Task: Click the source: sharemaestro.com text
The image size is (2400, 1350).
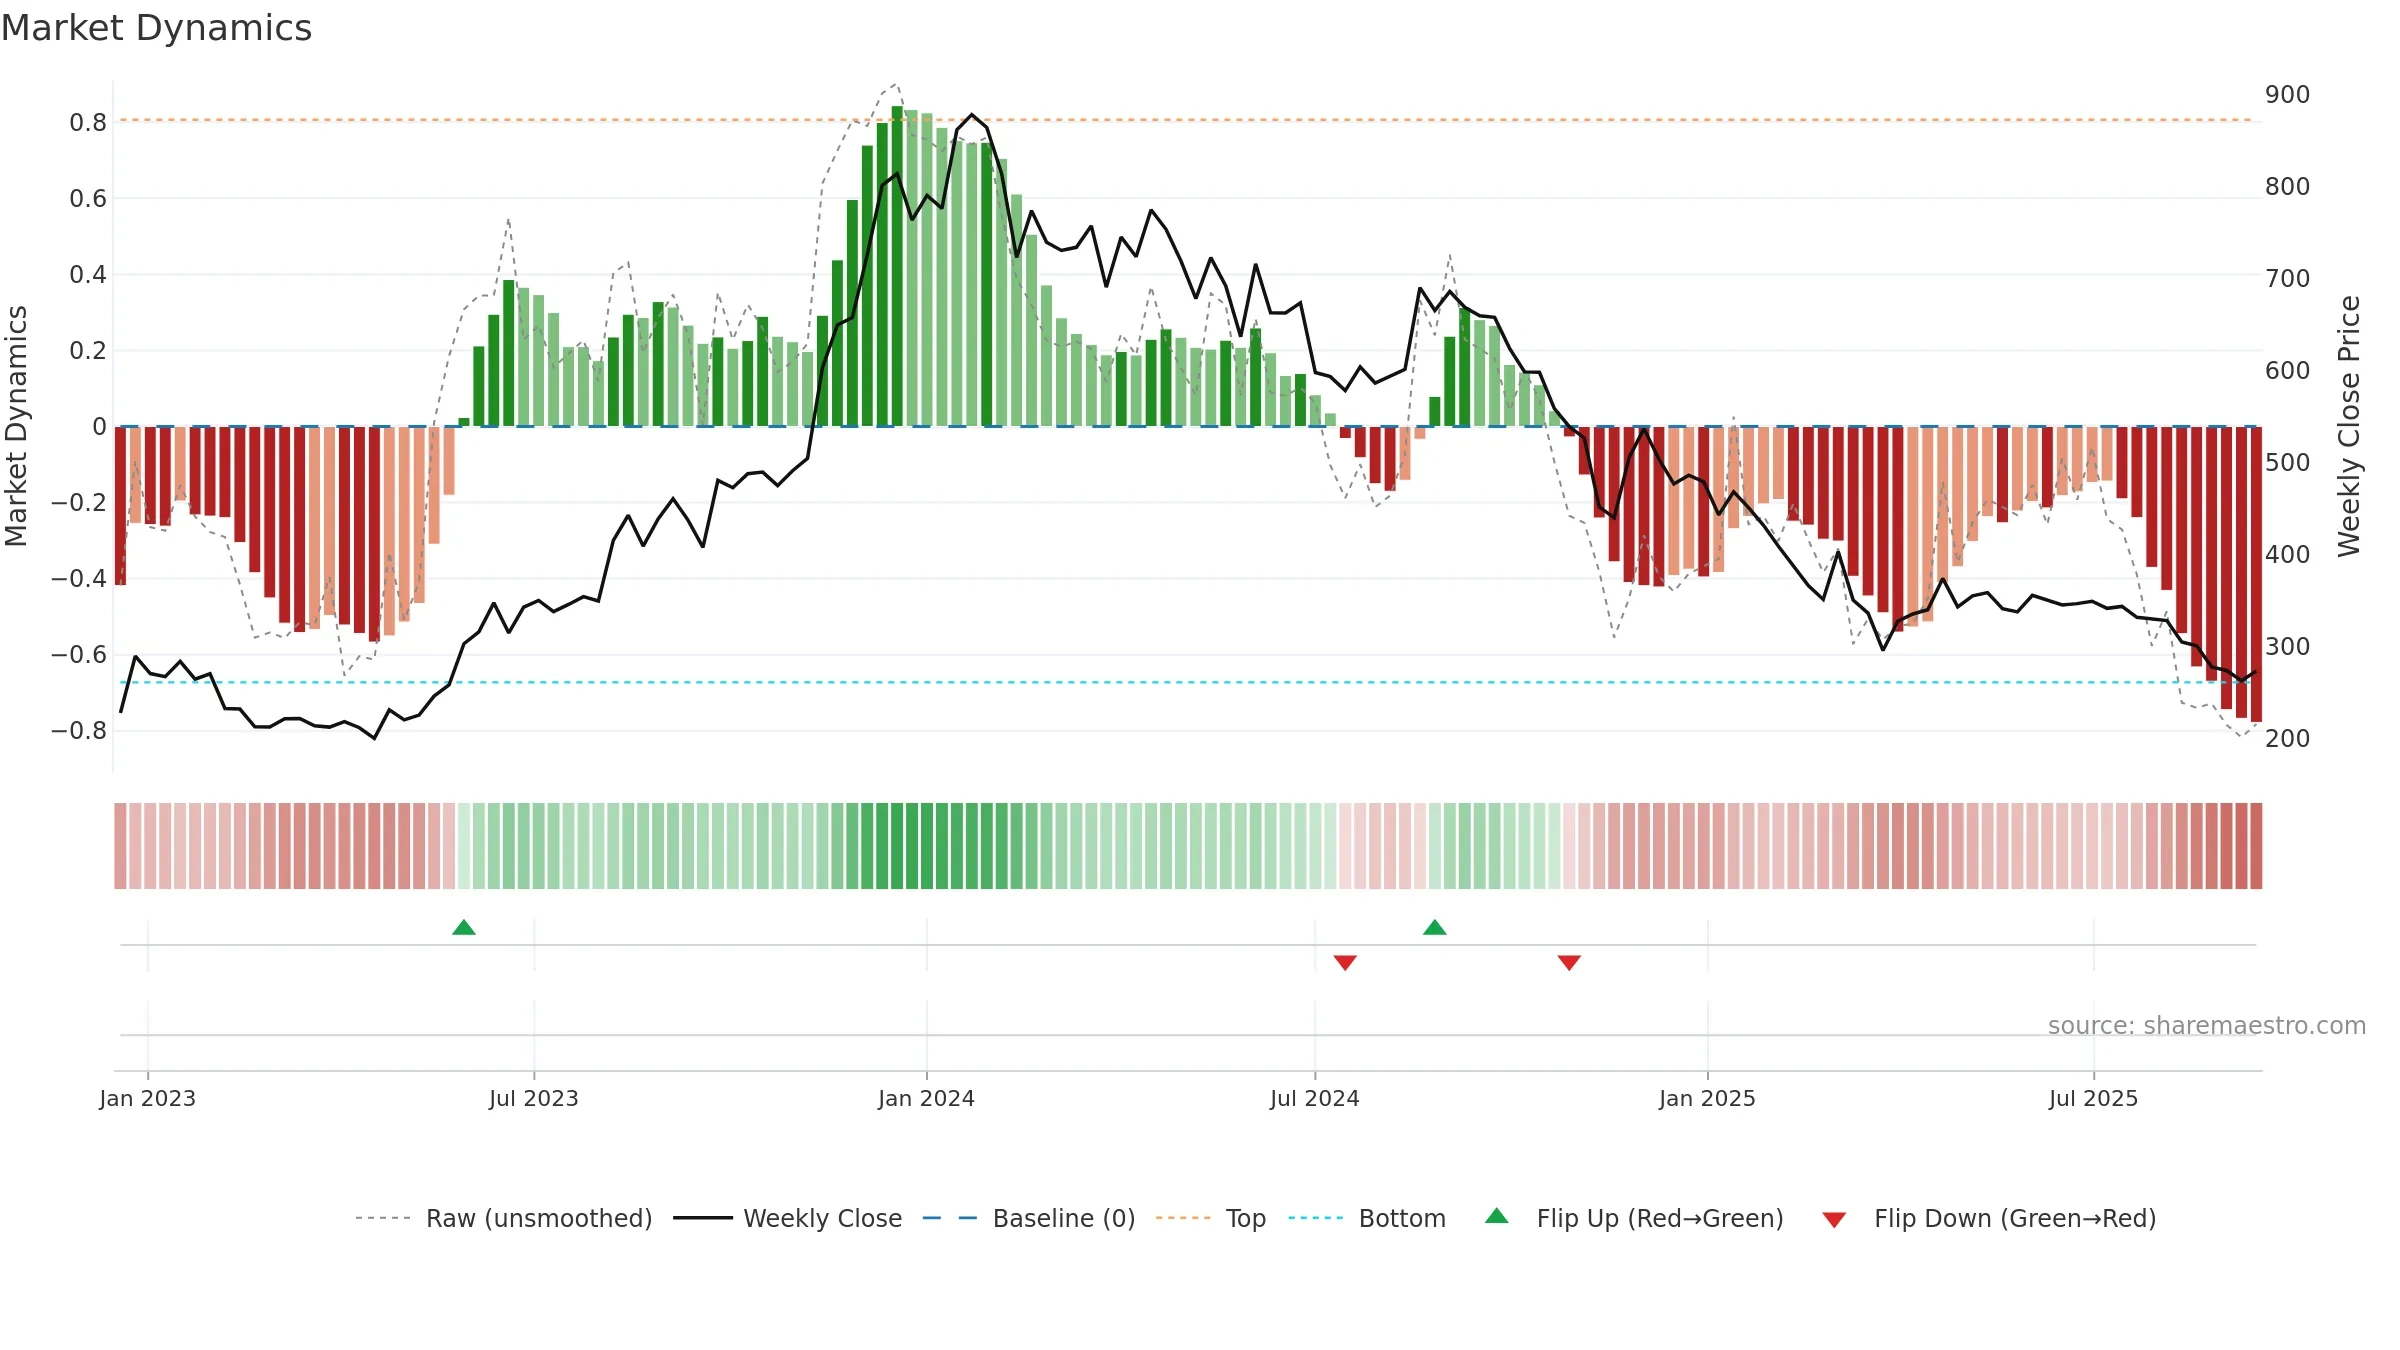Action: pyautogui.click(x=2207, y=1026)
